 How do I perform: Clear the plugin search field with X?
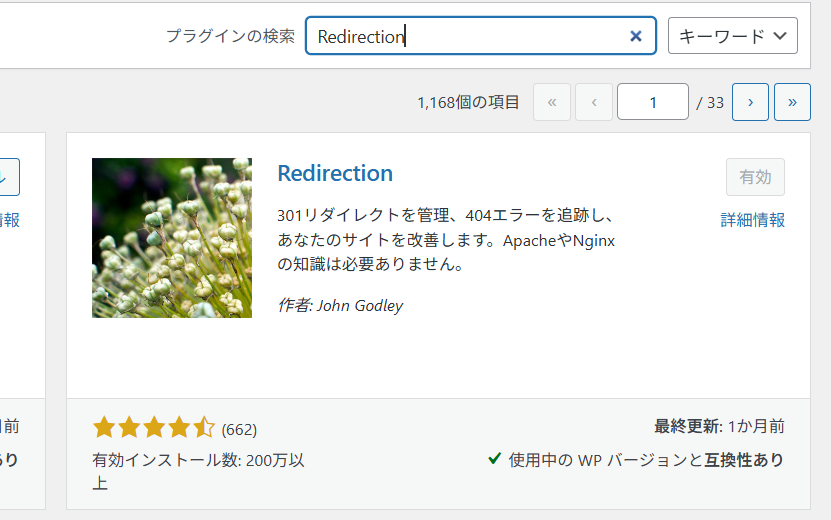(x=635, y=36)
